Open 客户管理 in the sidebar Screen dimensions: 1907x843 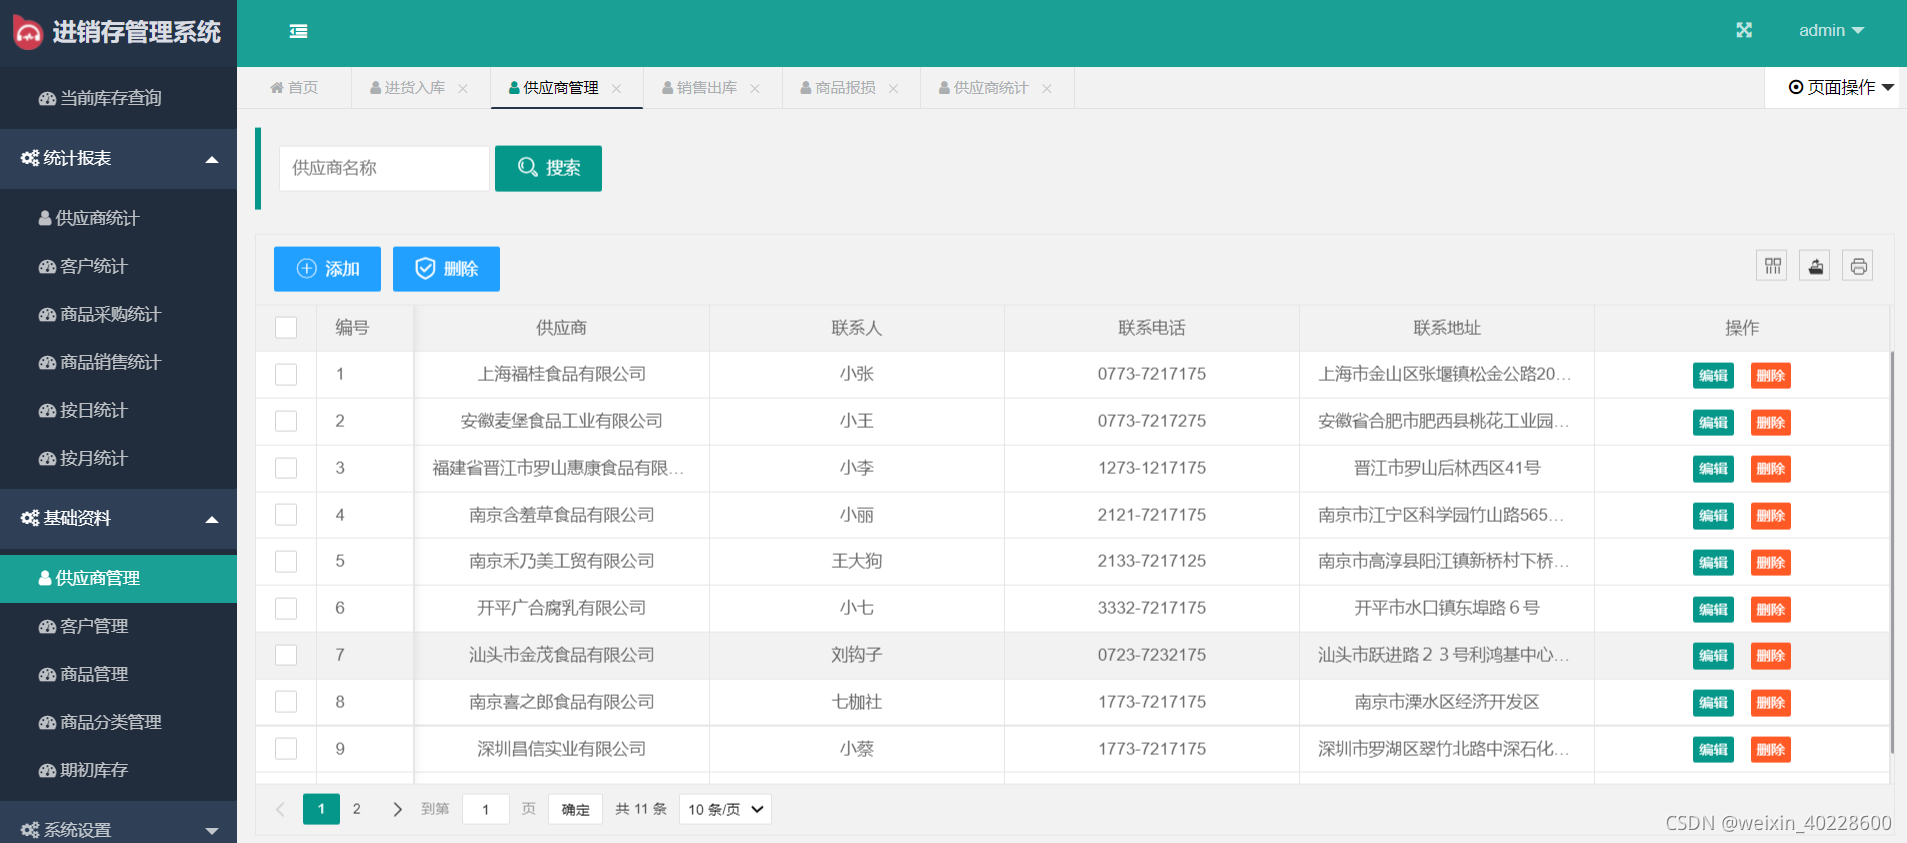(118, 626)
